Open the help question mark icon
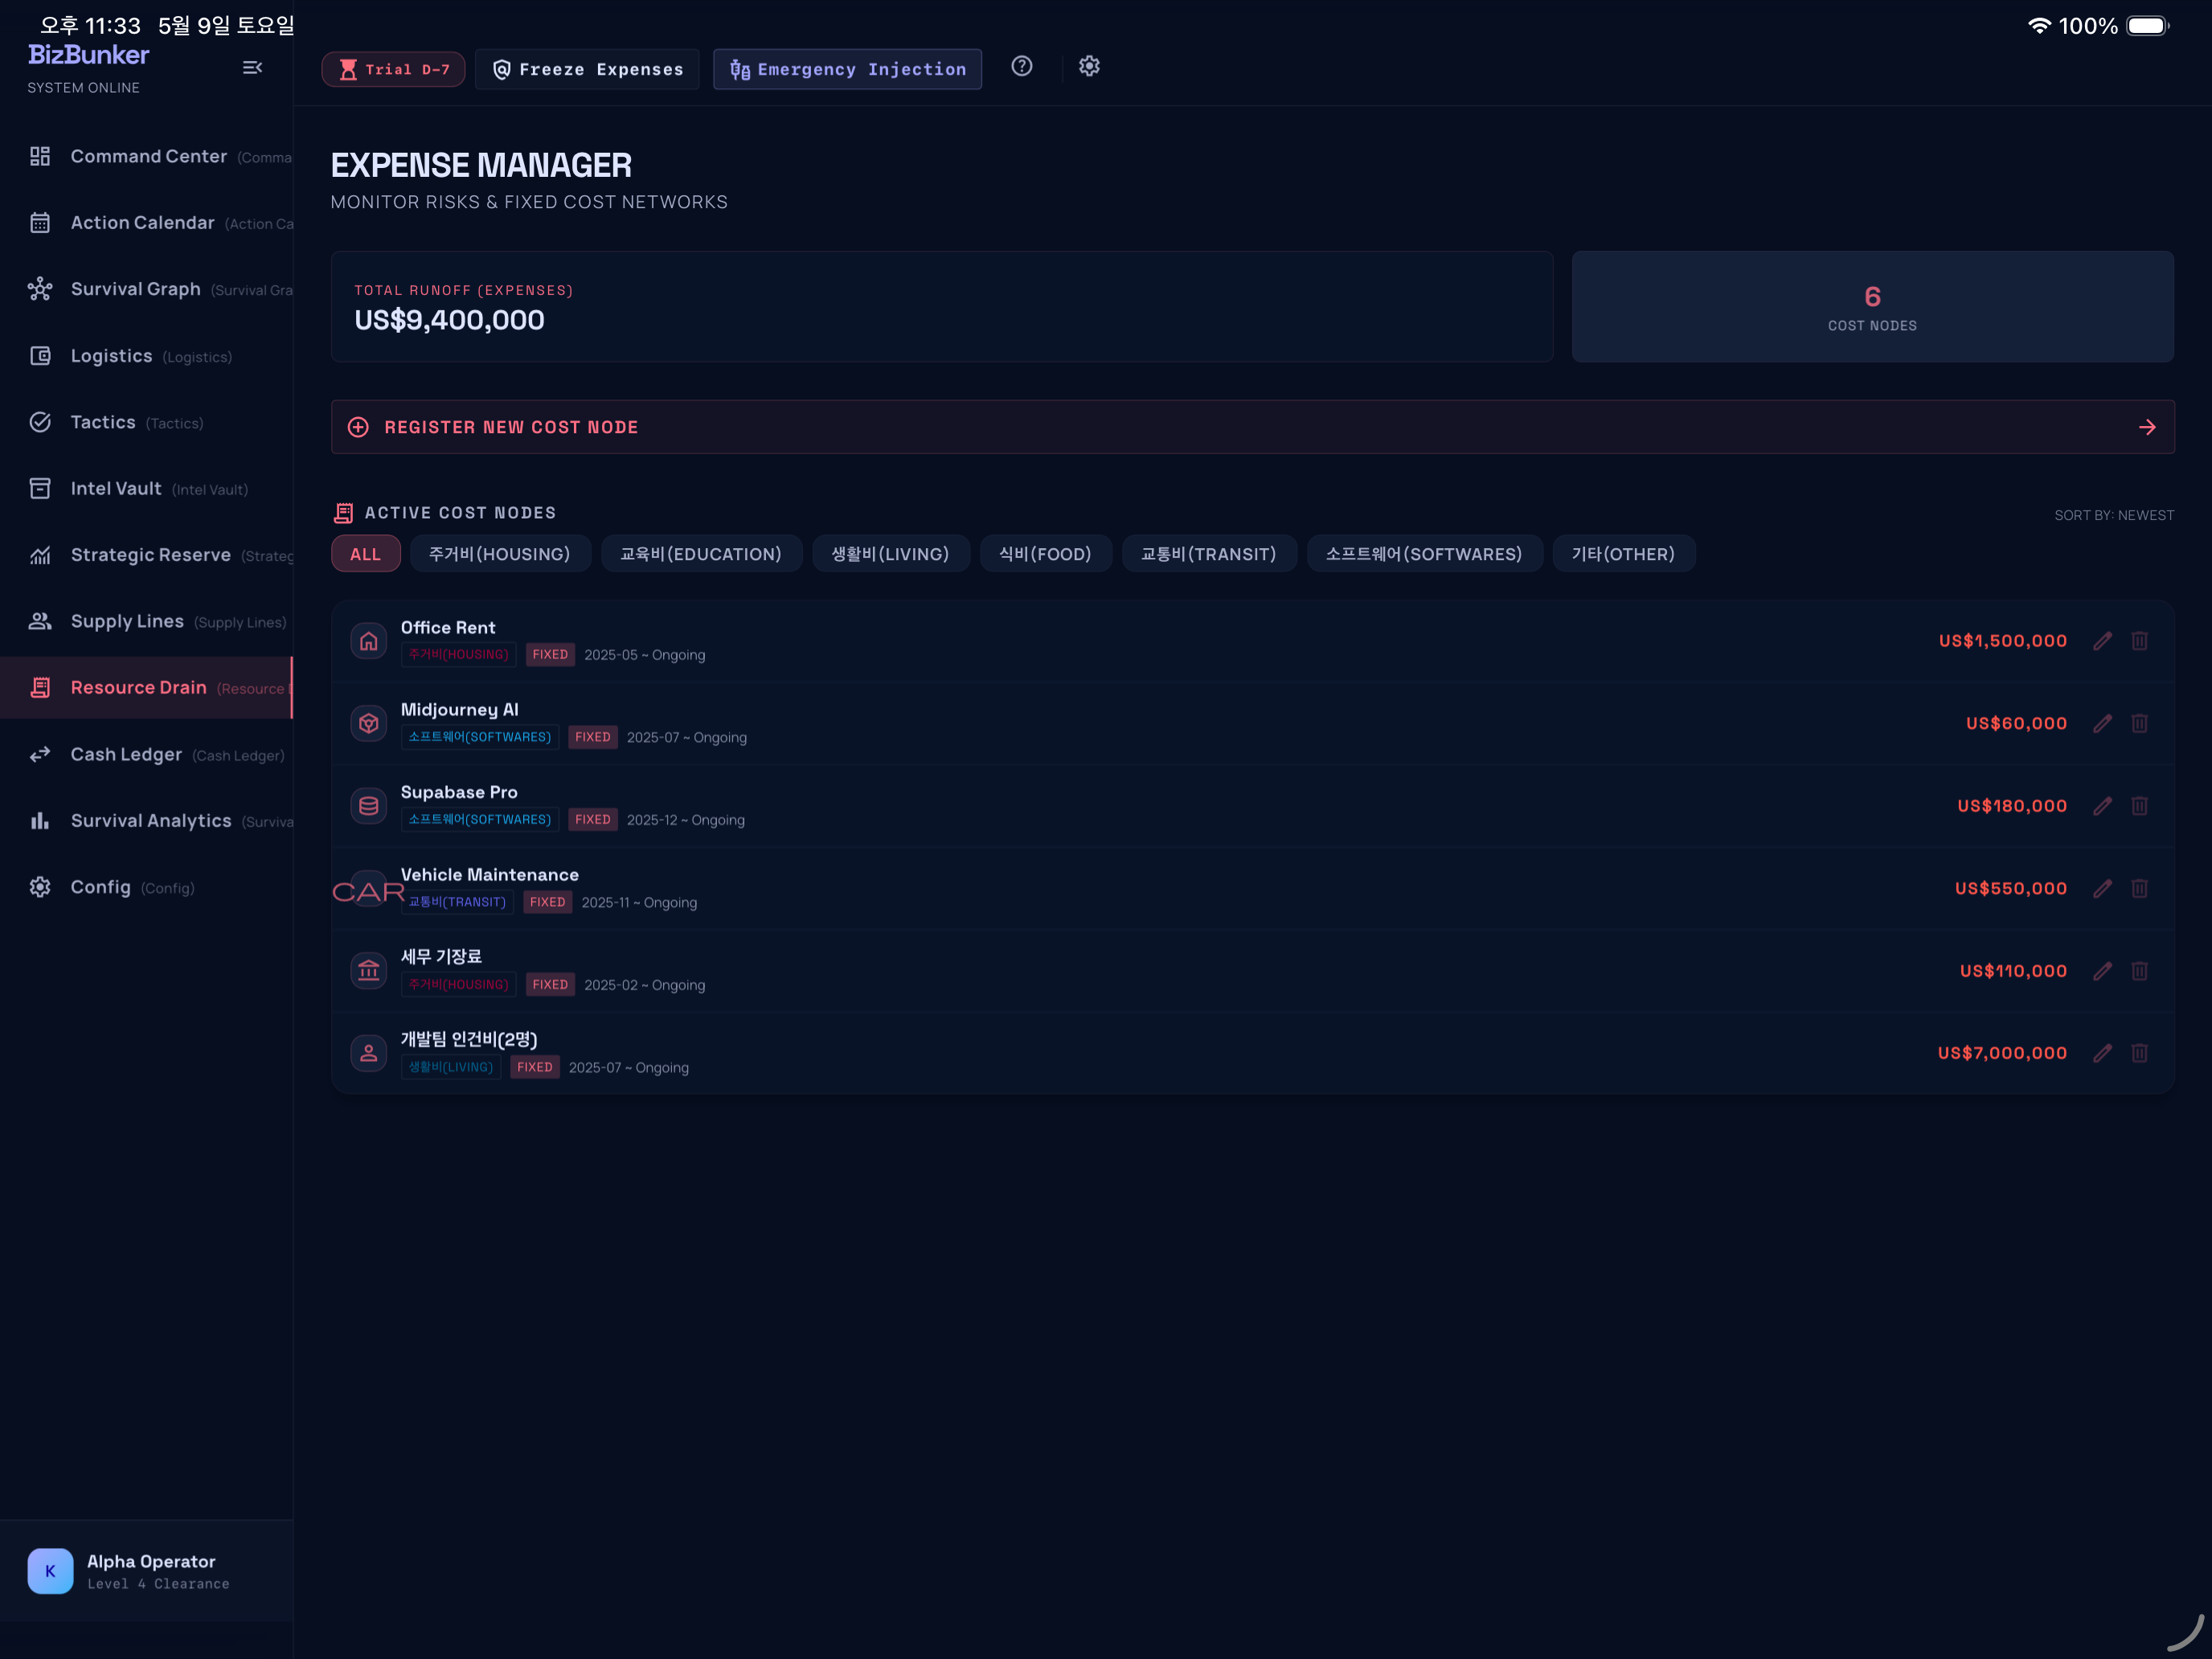 pos(1021,66)
